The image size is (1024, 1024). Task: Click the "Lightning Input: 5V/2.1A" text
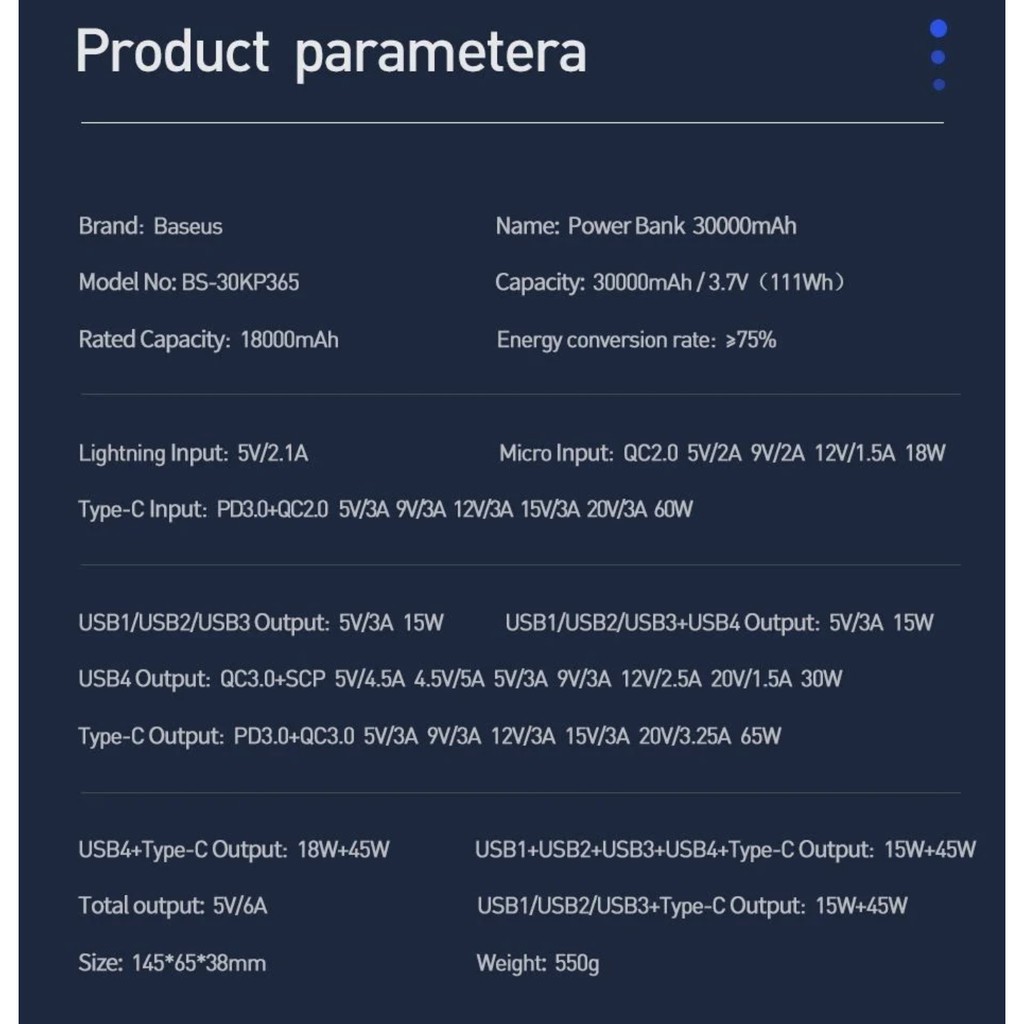[x=194, y=454]
